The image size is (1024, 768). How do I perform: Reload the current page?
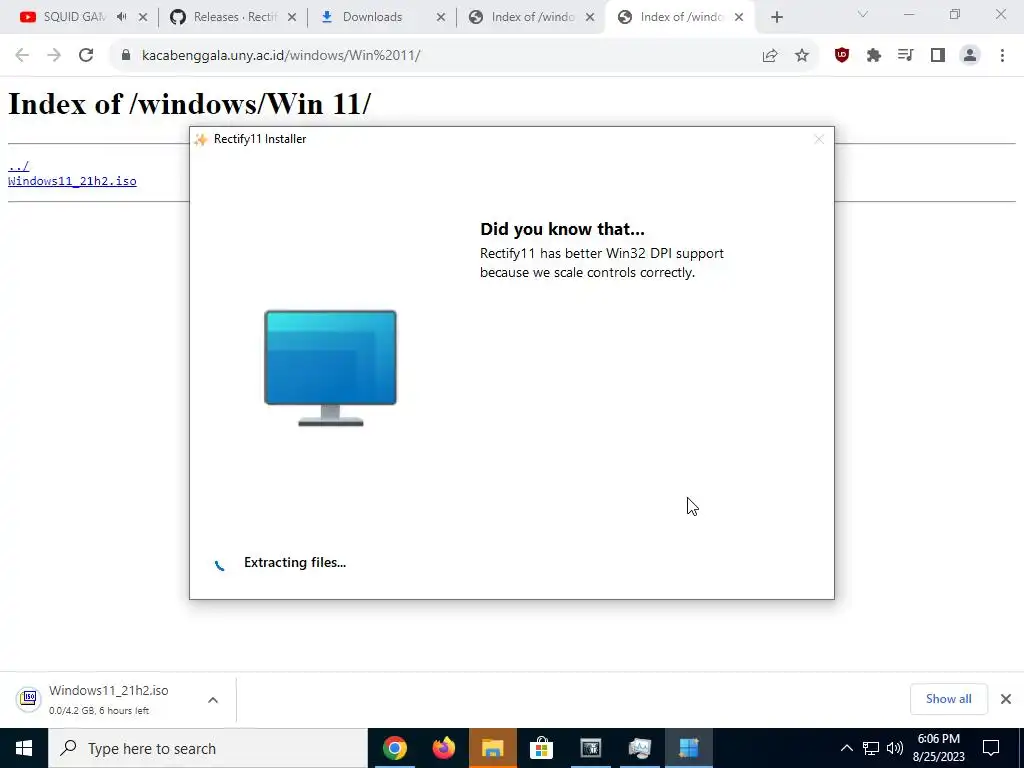[86, 56]
